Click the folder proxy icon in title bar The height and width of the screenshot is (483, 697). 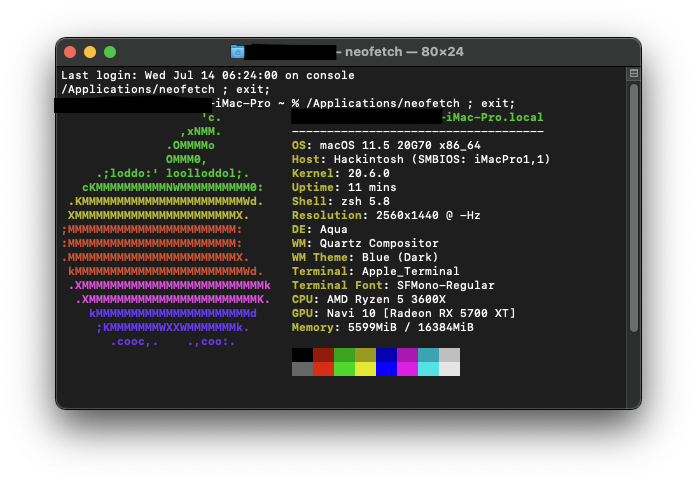[x=238, y=52]
